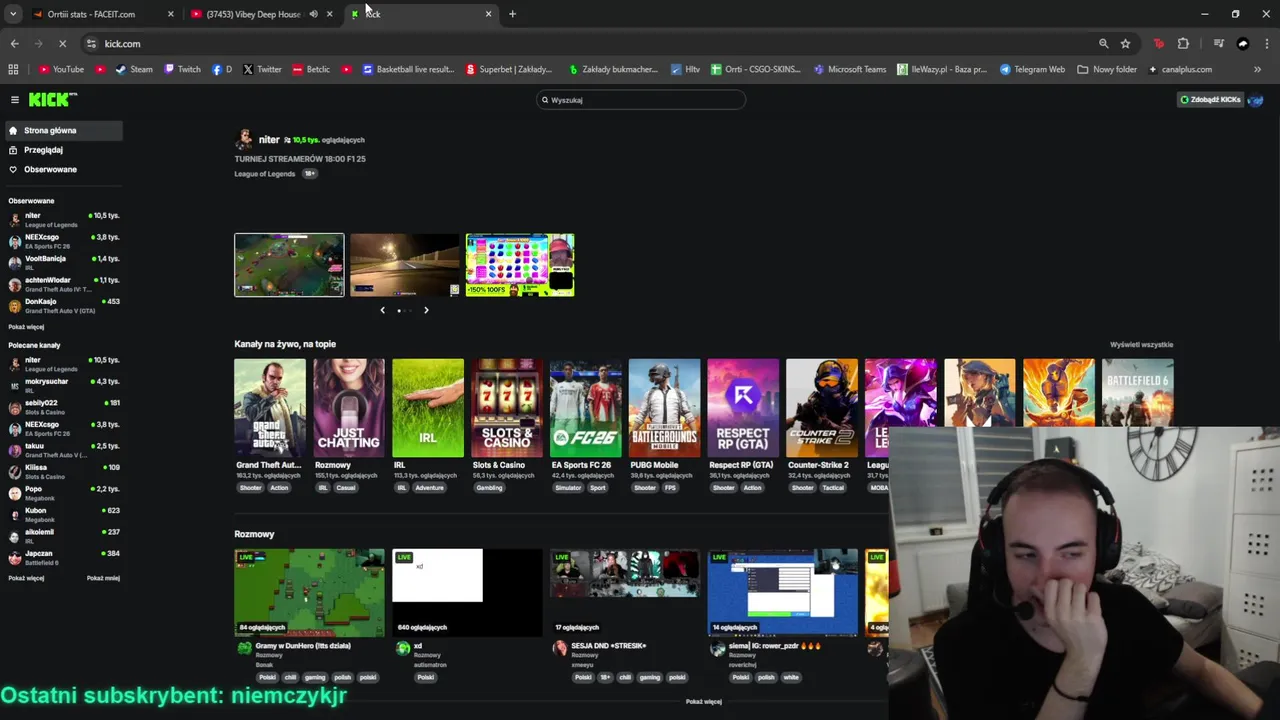Open Japczan in recommended channels
The width and height of the screenshot is (1280, 720).
click(64, 557)
